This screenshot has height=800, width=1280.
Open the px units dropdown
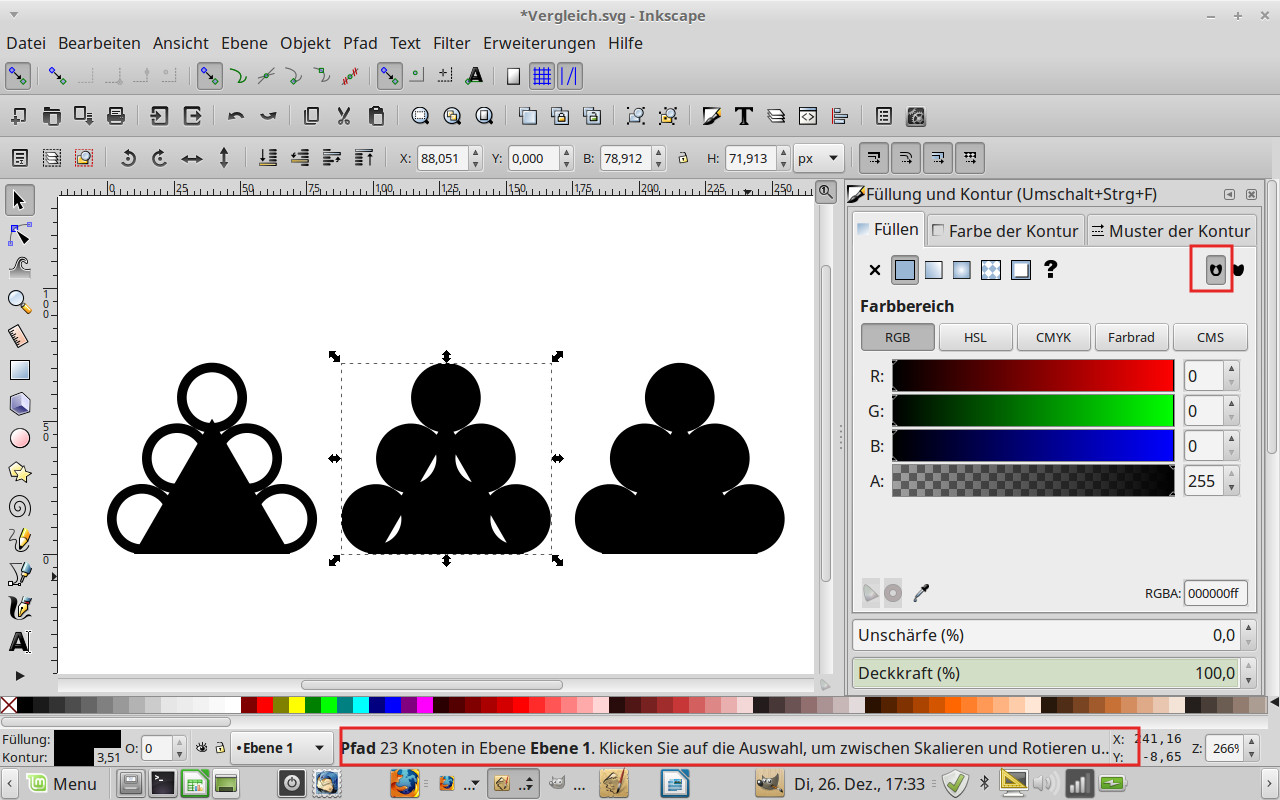pyautogui.click(x=819, y=158)
